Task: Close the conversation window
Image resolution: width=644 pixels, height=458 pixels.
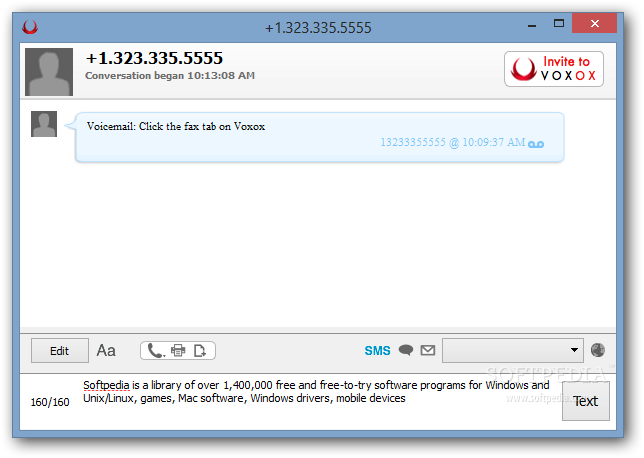Action: pos(594,23)
